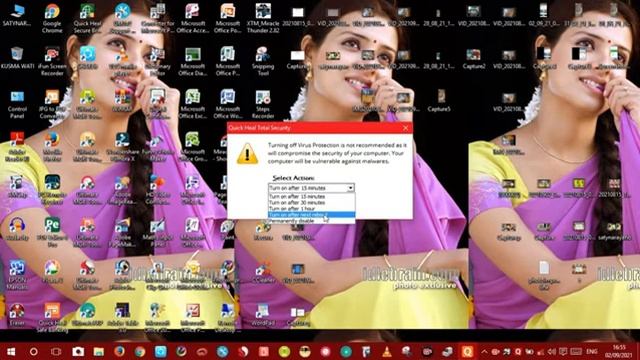Open volume control in system tray
The image size is (640, 360).
tap(552, 351)
